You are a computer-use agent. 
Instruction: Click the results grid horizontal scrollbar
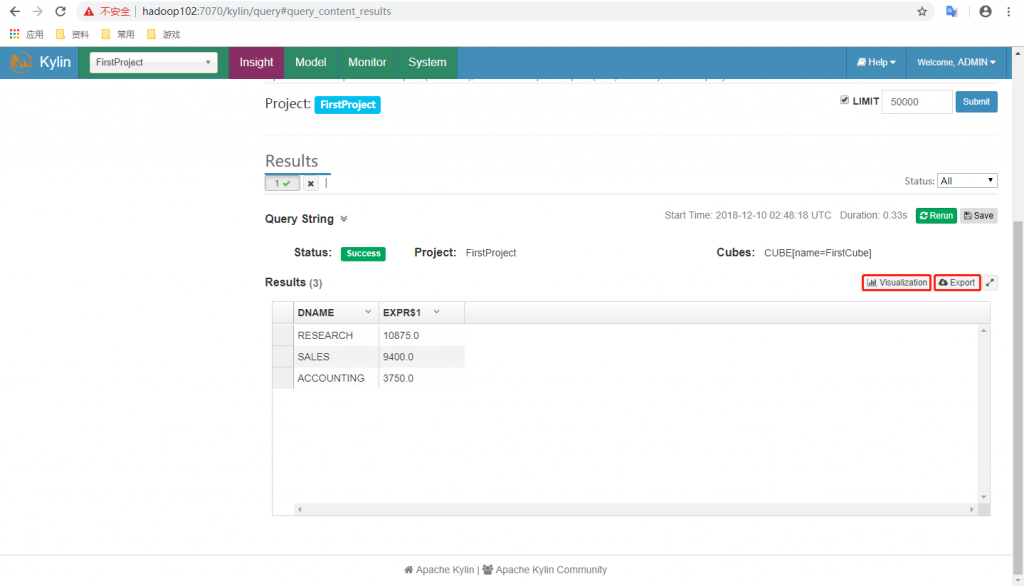pos(635,510)
